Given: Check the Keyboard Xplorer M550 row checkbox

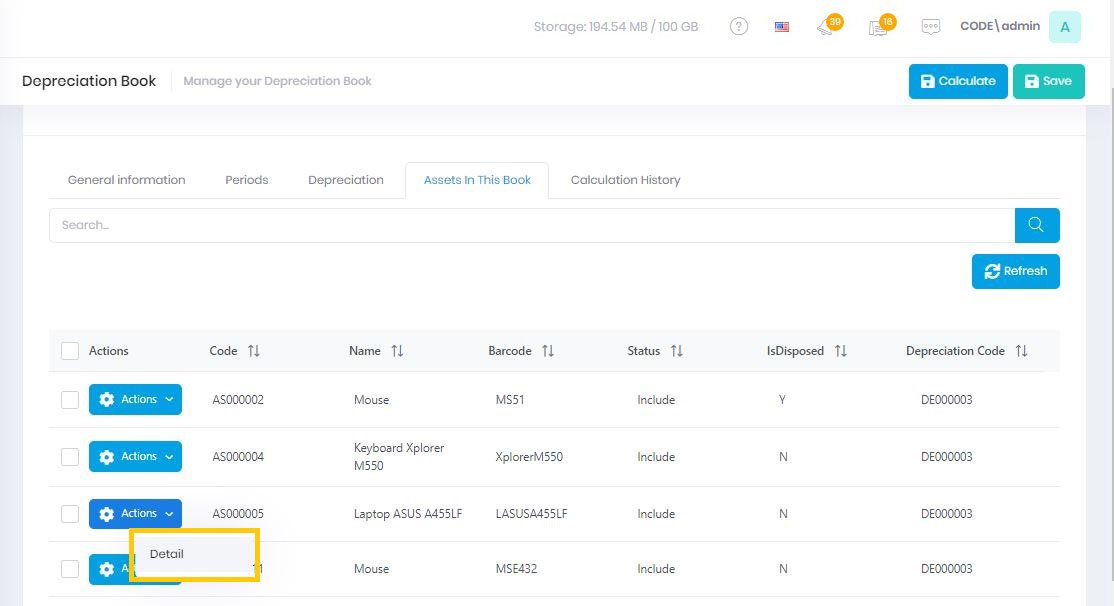Looking at the screenshot, I should pos(70,457).
